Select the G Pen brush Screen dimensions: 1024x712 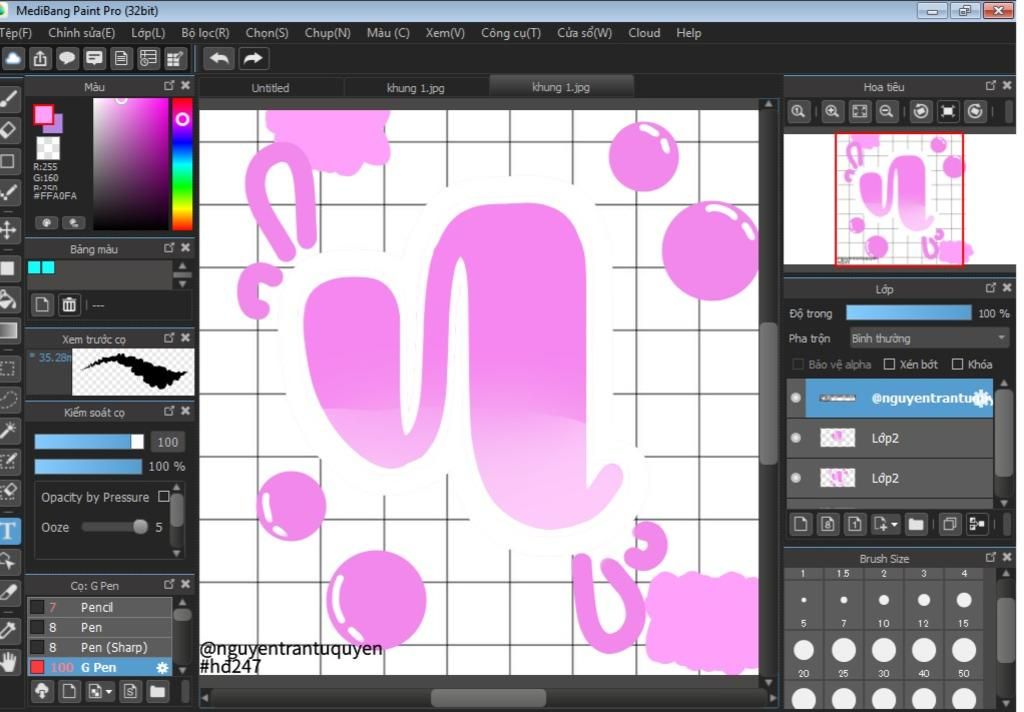pyautogui.click(x=99, y=668)
